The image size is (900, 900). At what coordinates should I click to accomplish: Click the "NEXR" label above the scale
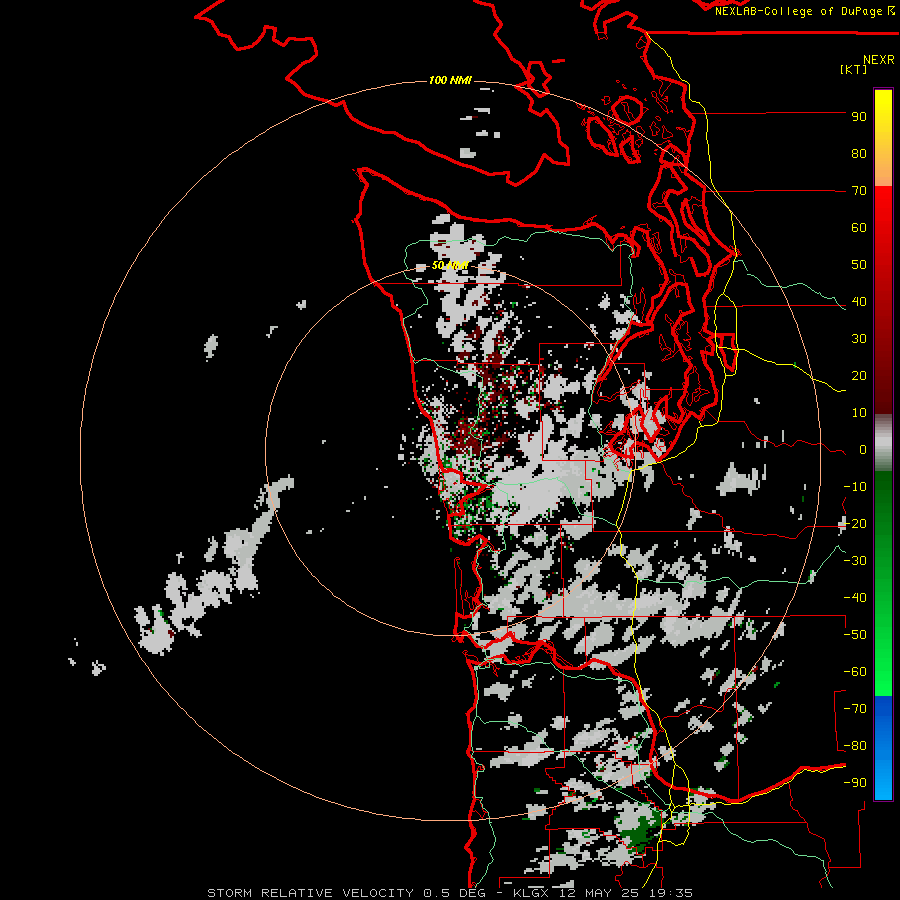(878, 60)
